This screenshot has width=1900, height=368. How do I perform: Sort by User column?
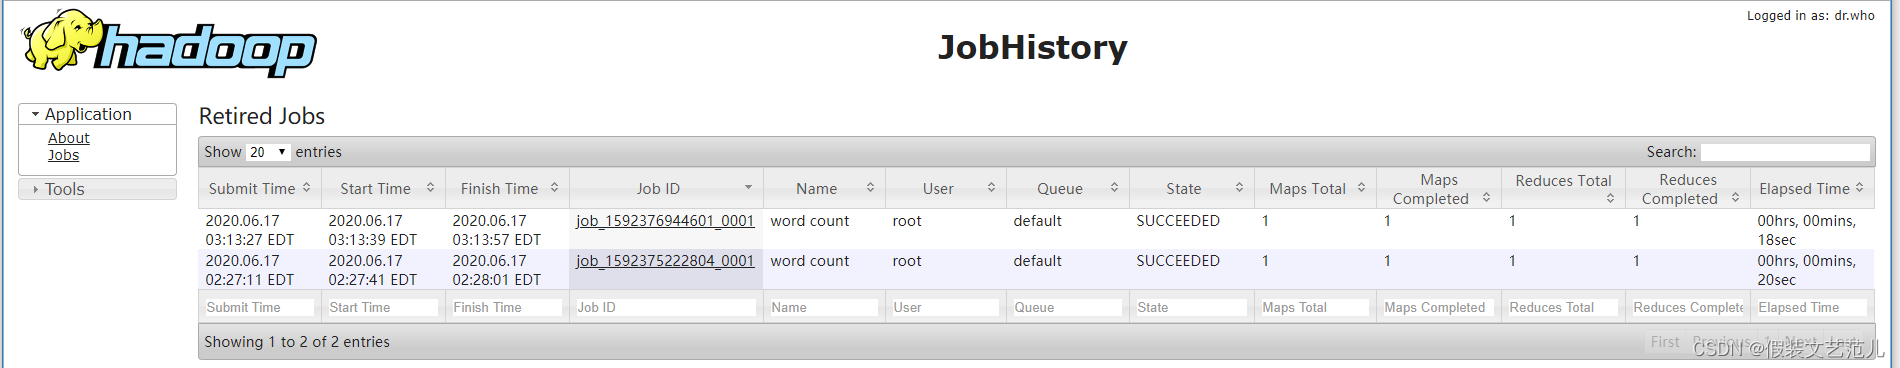click(946, 188)
